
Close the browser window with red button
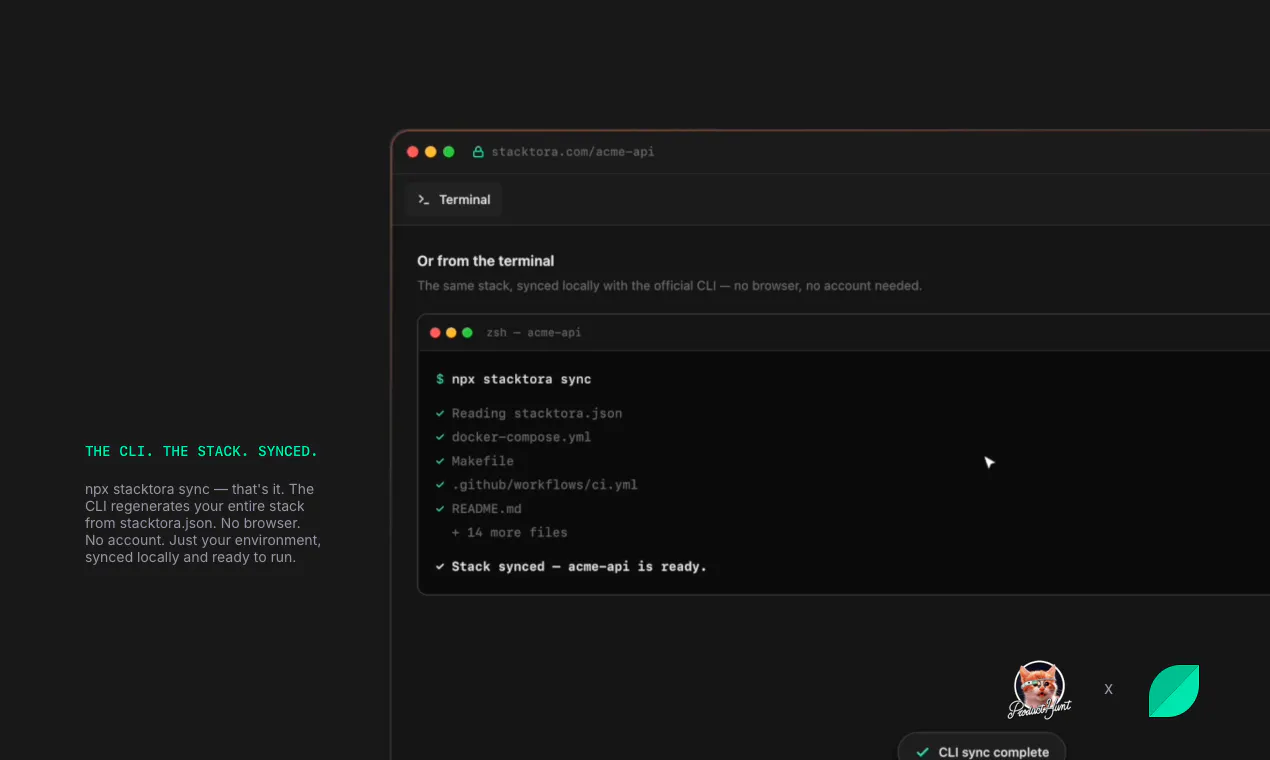coord(413,152)
